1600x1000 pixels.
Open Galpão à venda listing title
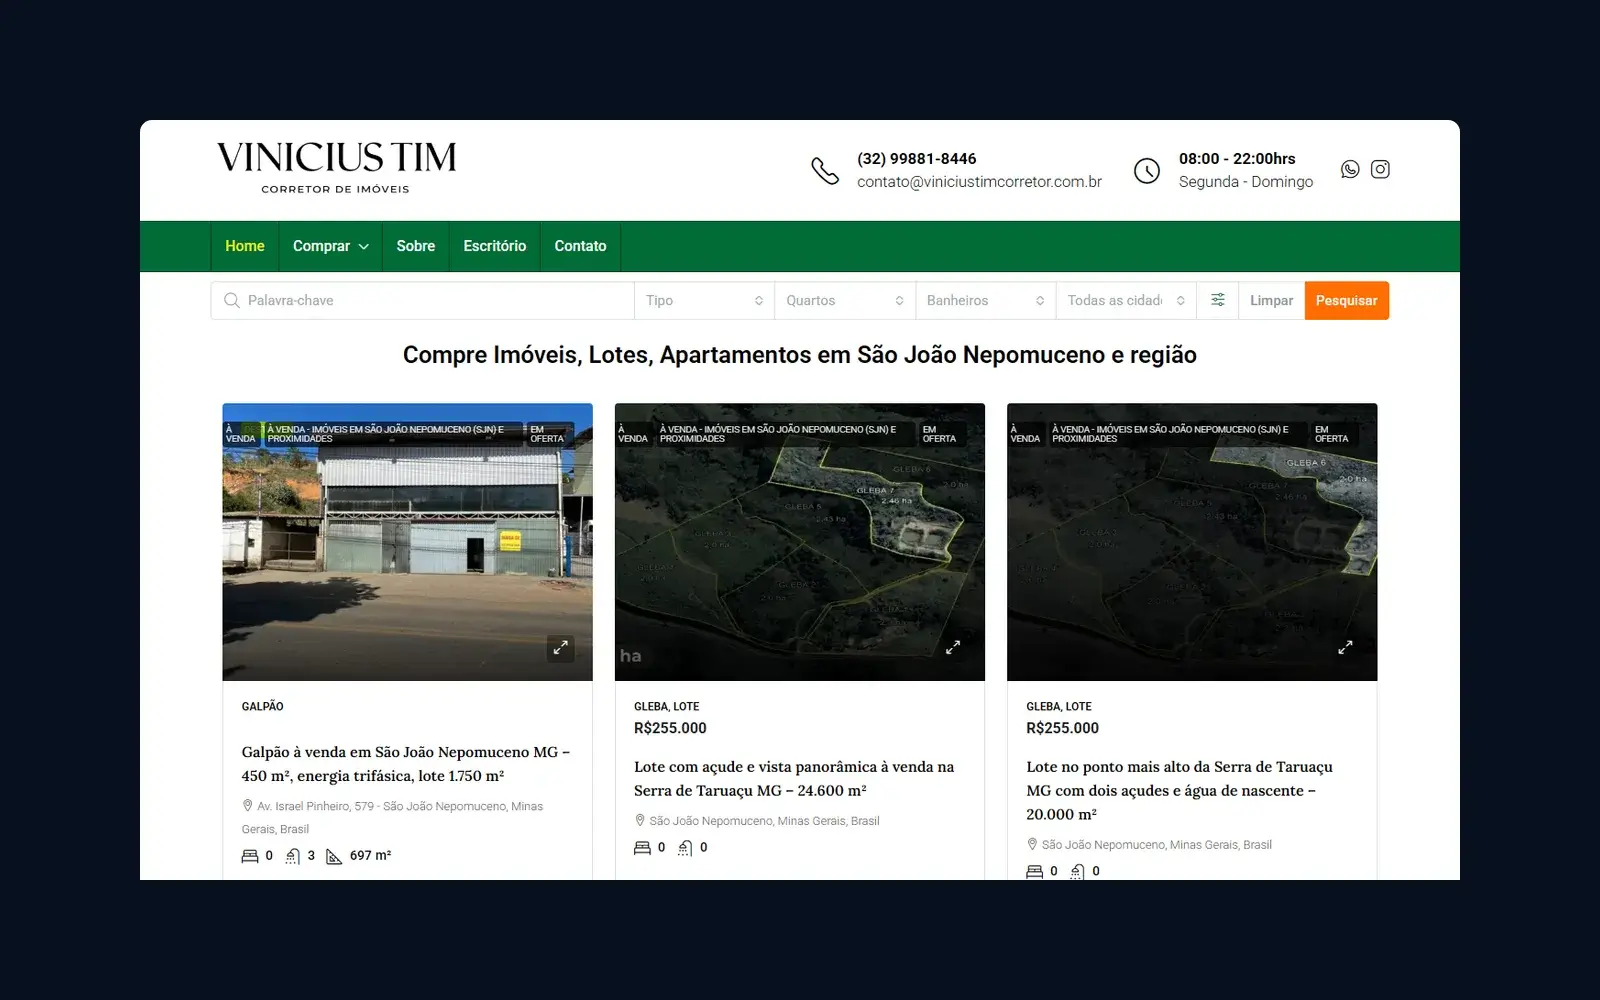pyautogui.click(x=406, y=764)
